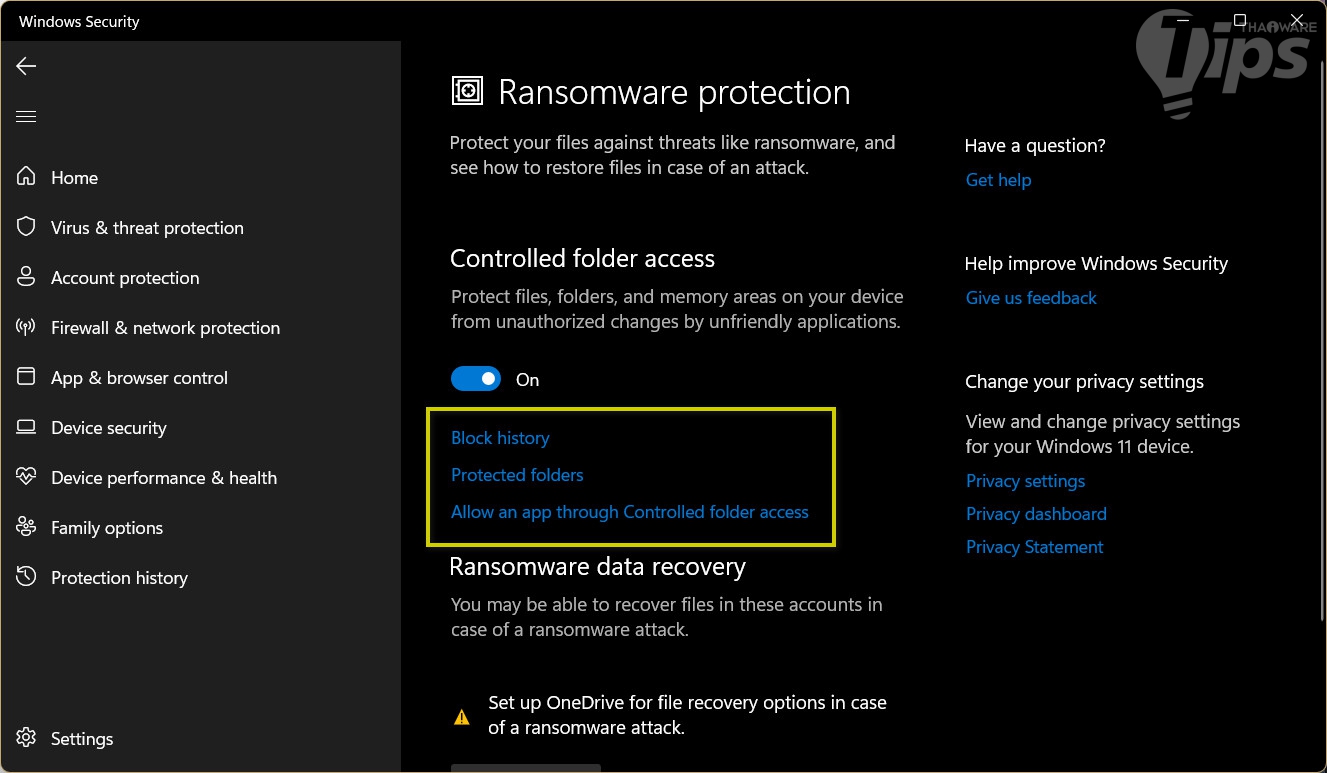Click the Get help link

coord(998,180)
